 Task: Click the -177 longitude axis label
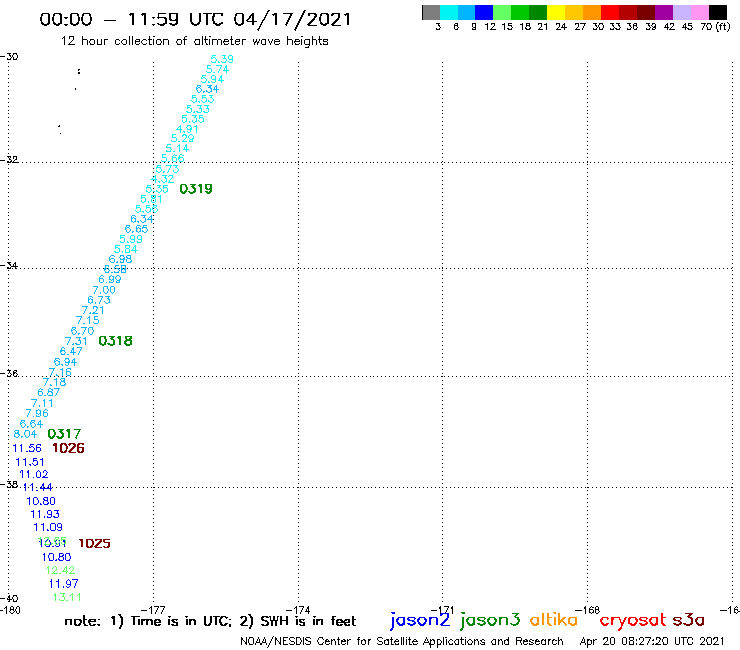[x=153, y=610]
